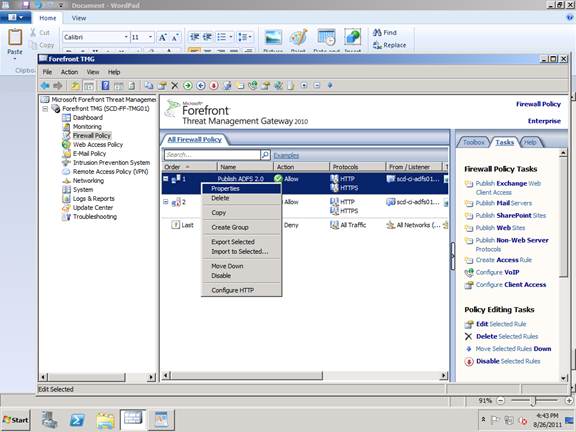Viewport: 576px width, 432px height.
Task: Switch to the Toolbox tab
Action: click(x=474, y=142)
